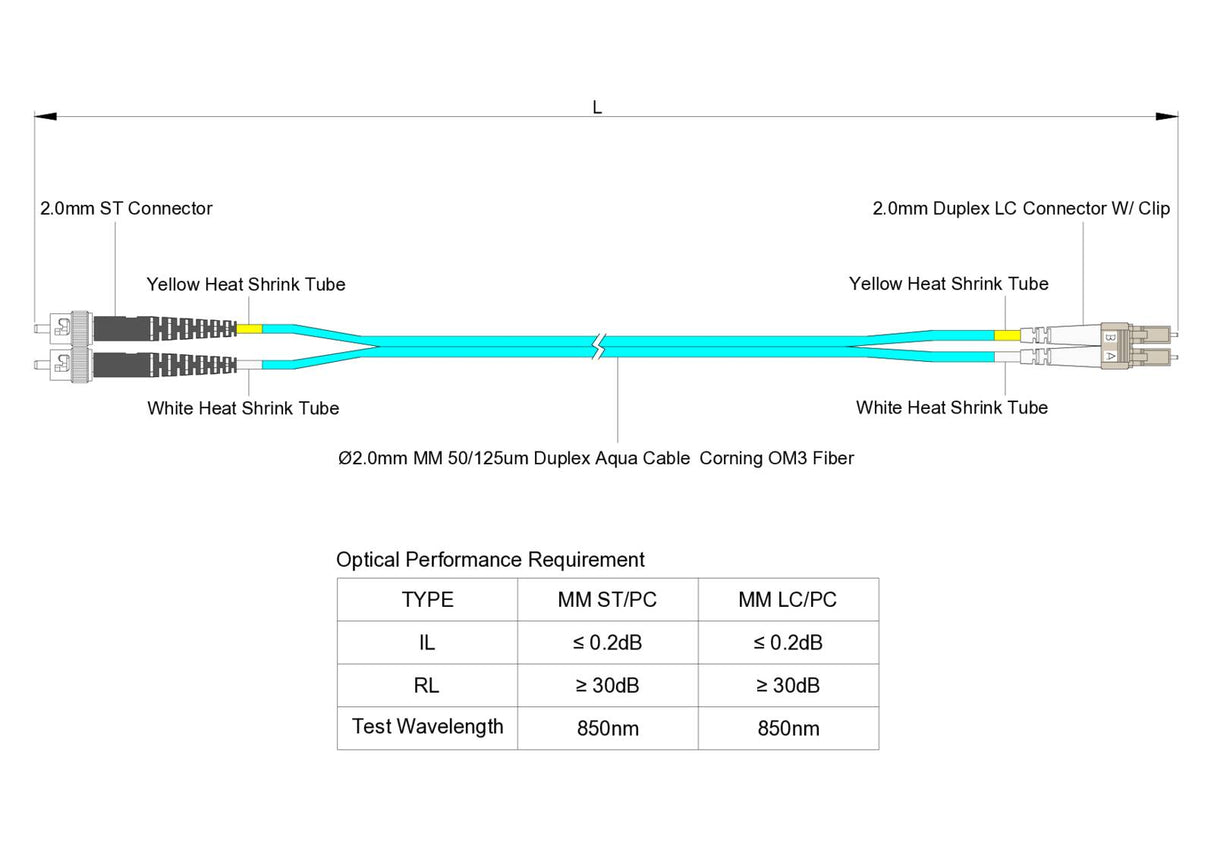
Task: Select the 2.0mm ST Connector callout text
Action: [126, 208]
